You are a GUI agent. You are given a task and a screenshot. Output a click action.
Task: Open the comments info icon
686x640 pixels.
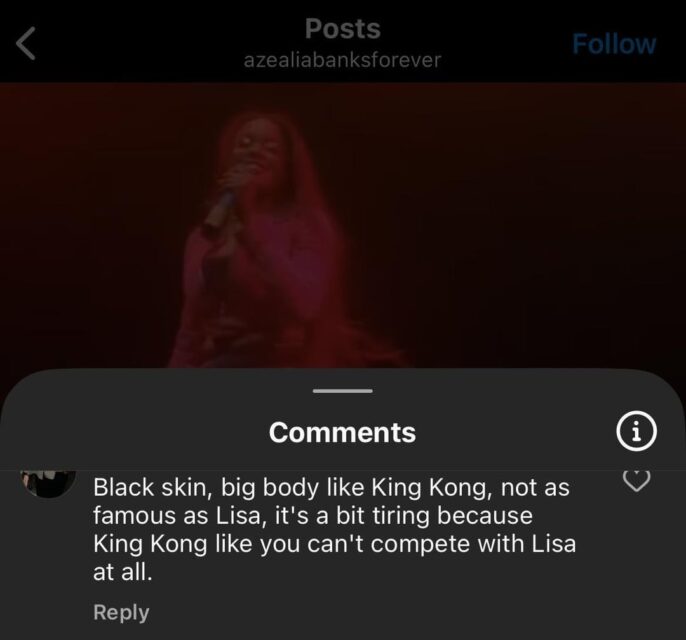(x=636, y=431)
